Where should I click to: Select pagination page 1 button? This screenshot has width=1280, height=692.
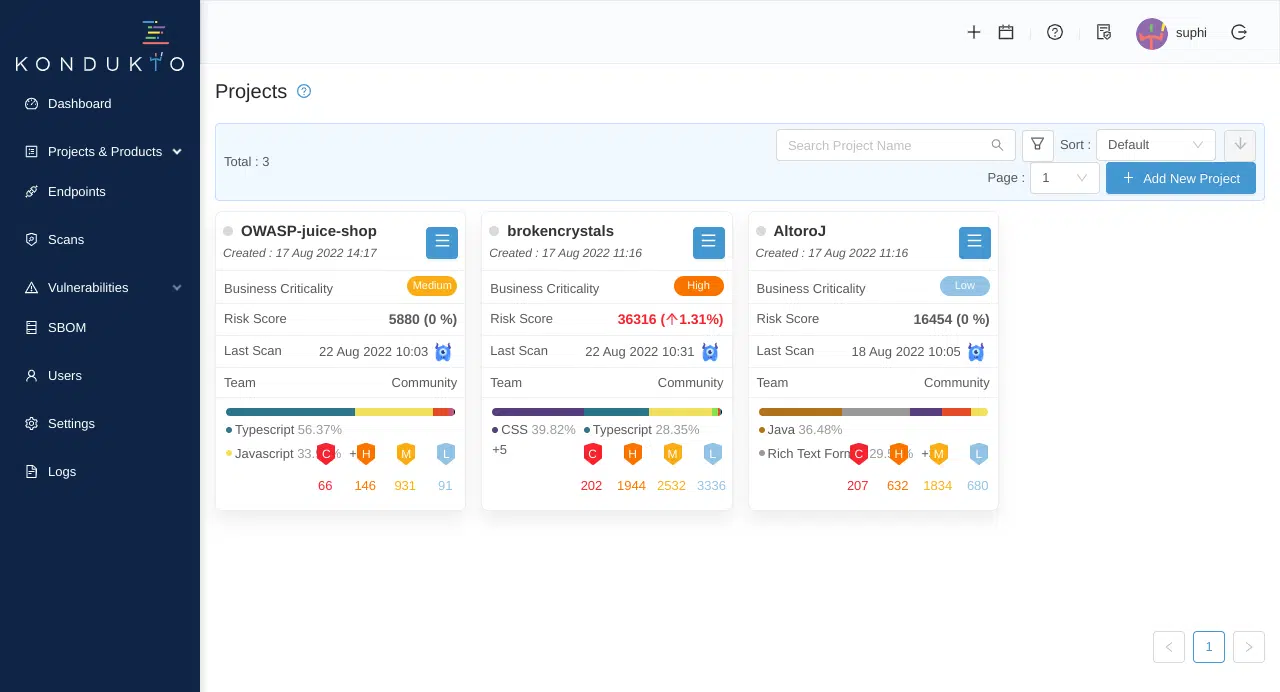[x=1208, y=647]
